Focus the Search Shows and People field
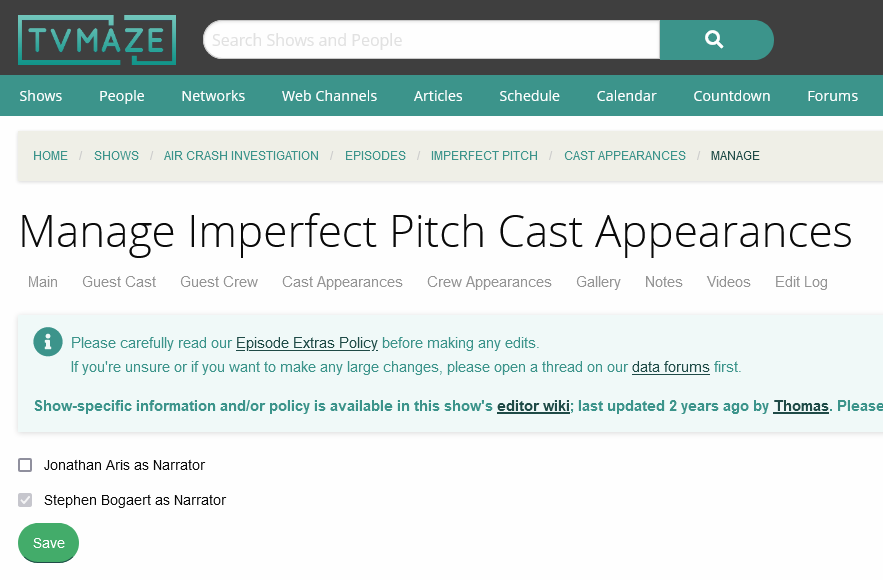Image resolution: width=883 pixels, height=580 pixels. [x=431, y=40]
